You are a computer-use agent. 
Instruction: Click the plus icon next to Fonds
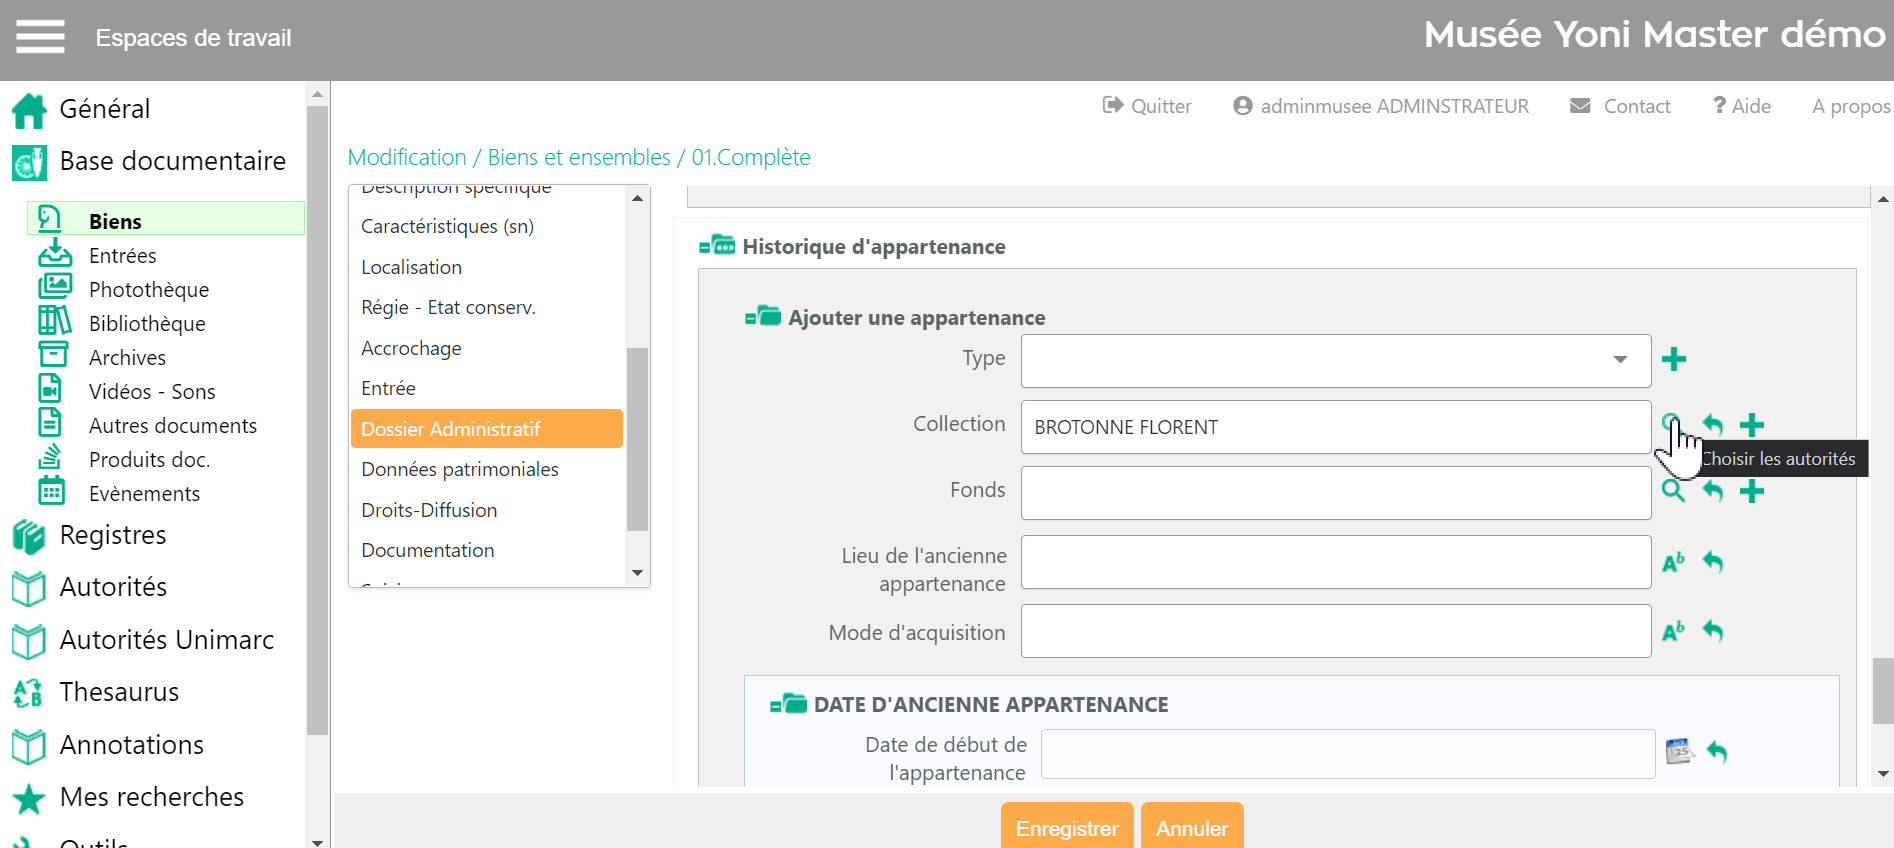point(1751,491)
